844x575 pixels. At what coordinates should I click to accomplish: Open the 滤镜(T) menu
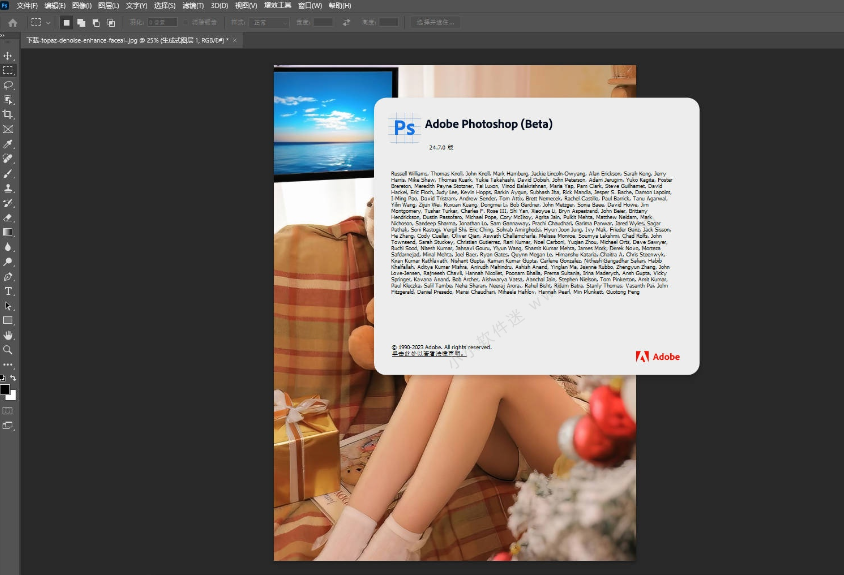(192, 6)
